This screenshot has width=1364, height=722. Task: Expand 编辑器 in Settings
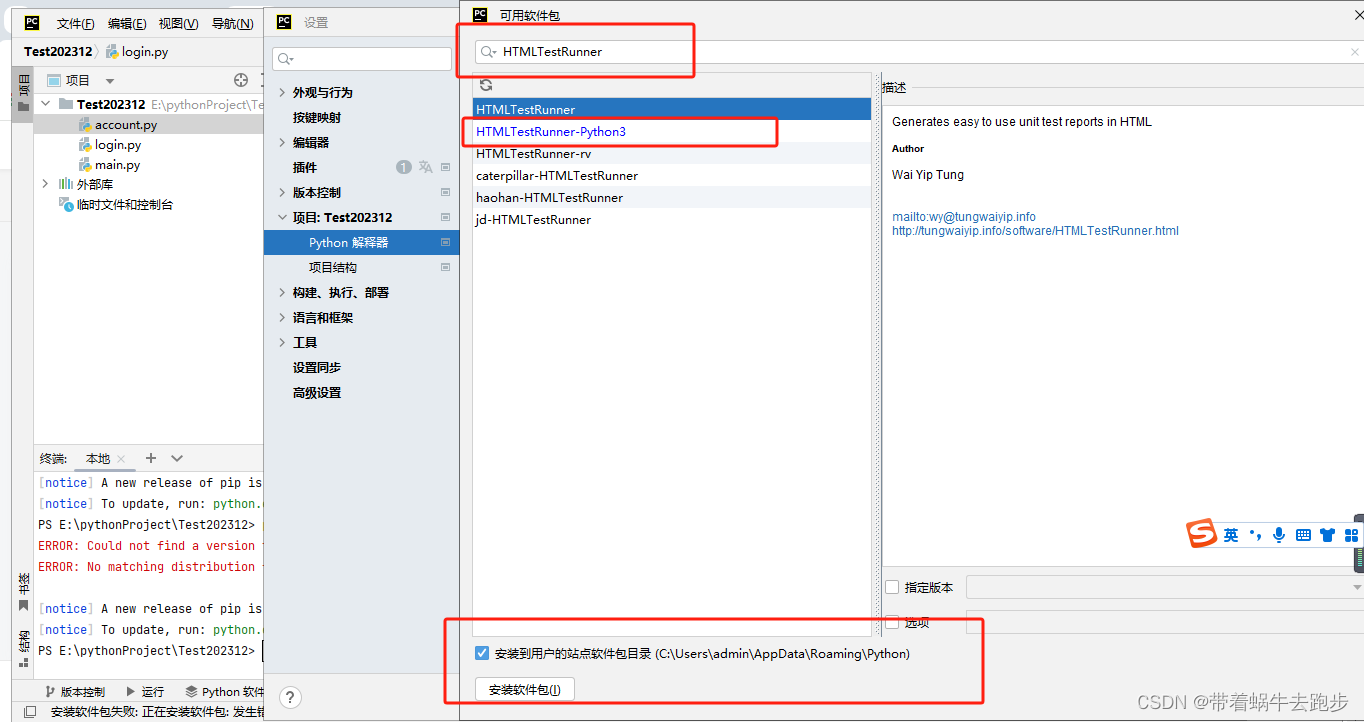(282, 142)
